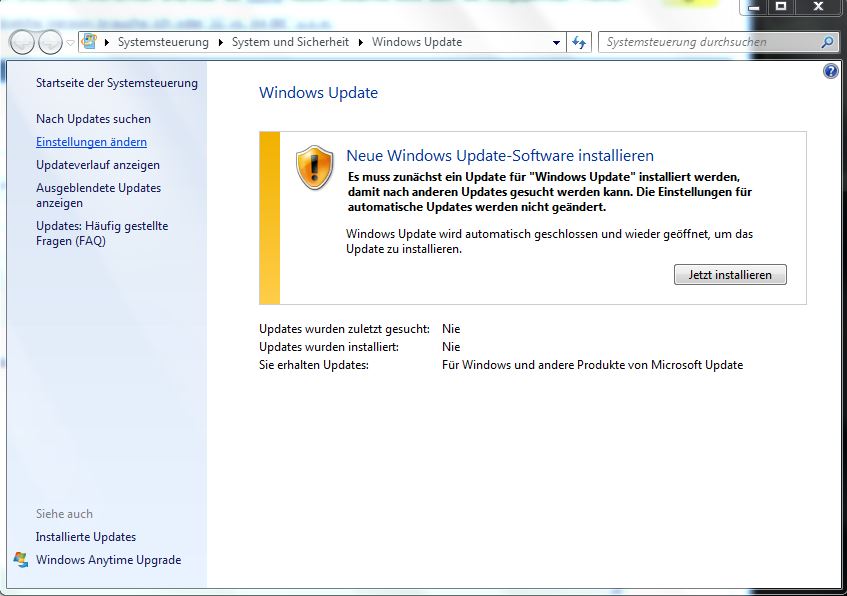Viewport: 847px width, 596px height.
Task: Expand arrow after System und Sicherheit breadcrumb
Action: click(x=360, y=42)
